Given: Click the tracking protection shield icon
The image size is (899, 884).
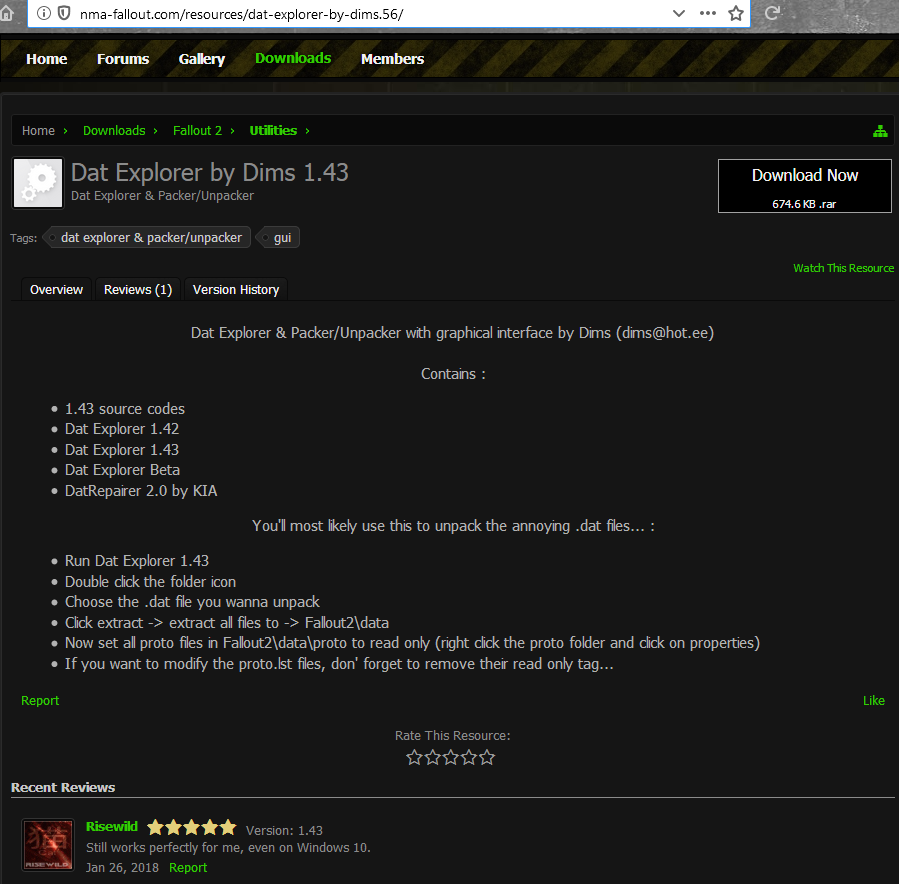Looking at the screenshot, I should click(64, 13).
